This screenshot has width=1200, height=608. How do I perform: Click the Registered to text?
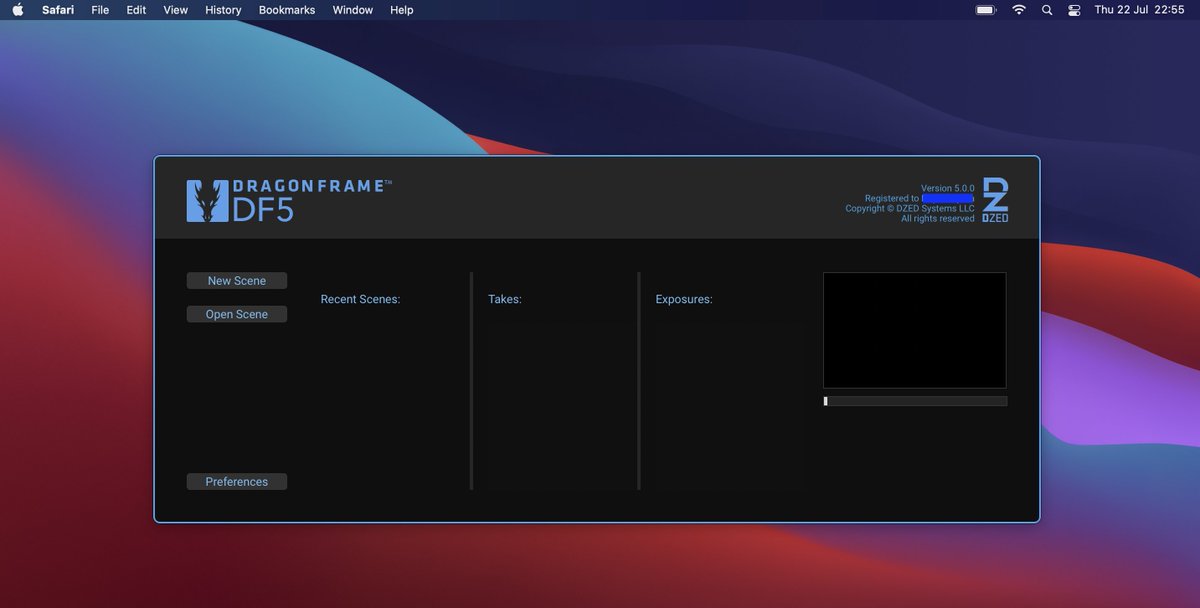tap(892, 198)
